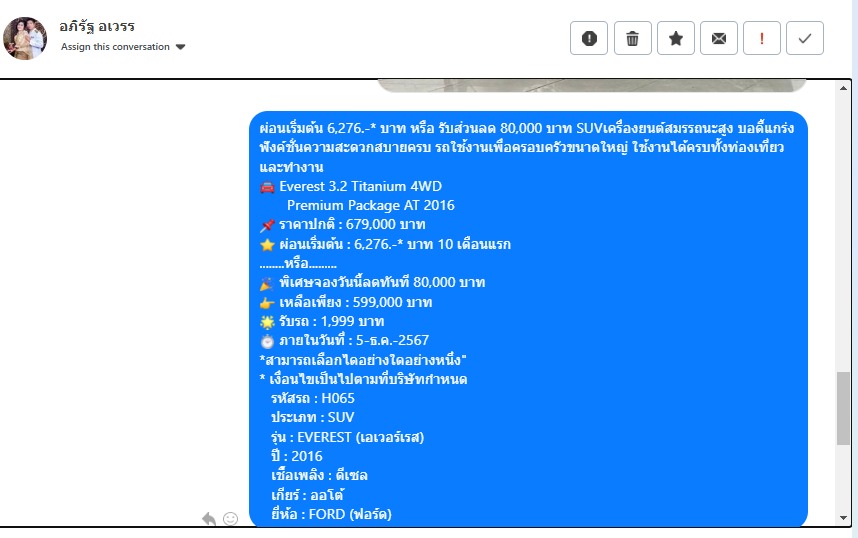858x538 pixels.
Task: Mark conversation unread with envelope icon
Action: (719, 38)
